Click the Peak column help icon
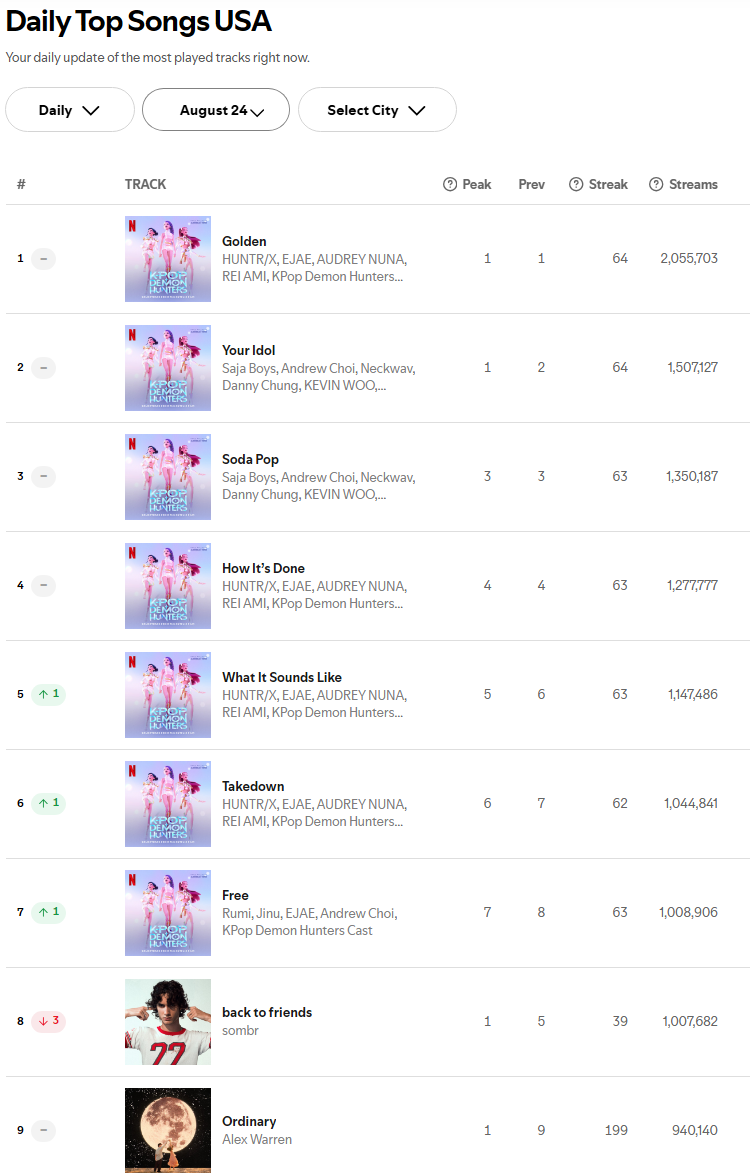The width and height of the screenshot is (750, 1173). click(x=450, y=184)
